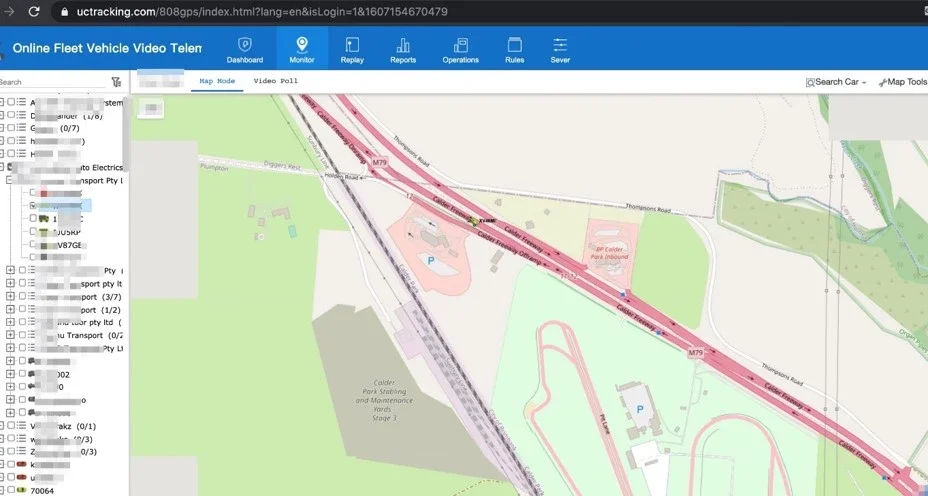Check the (0/1) group checkbox
The image size is (928, 496).
tap(11, 426)
